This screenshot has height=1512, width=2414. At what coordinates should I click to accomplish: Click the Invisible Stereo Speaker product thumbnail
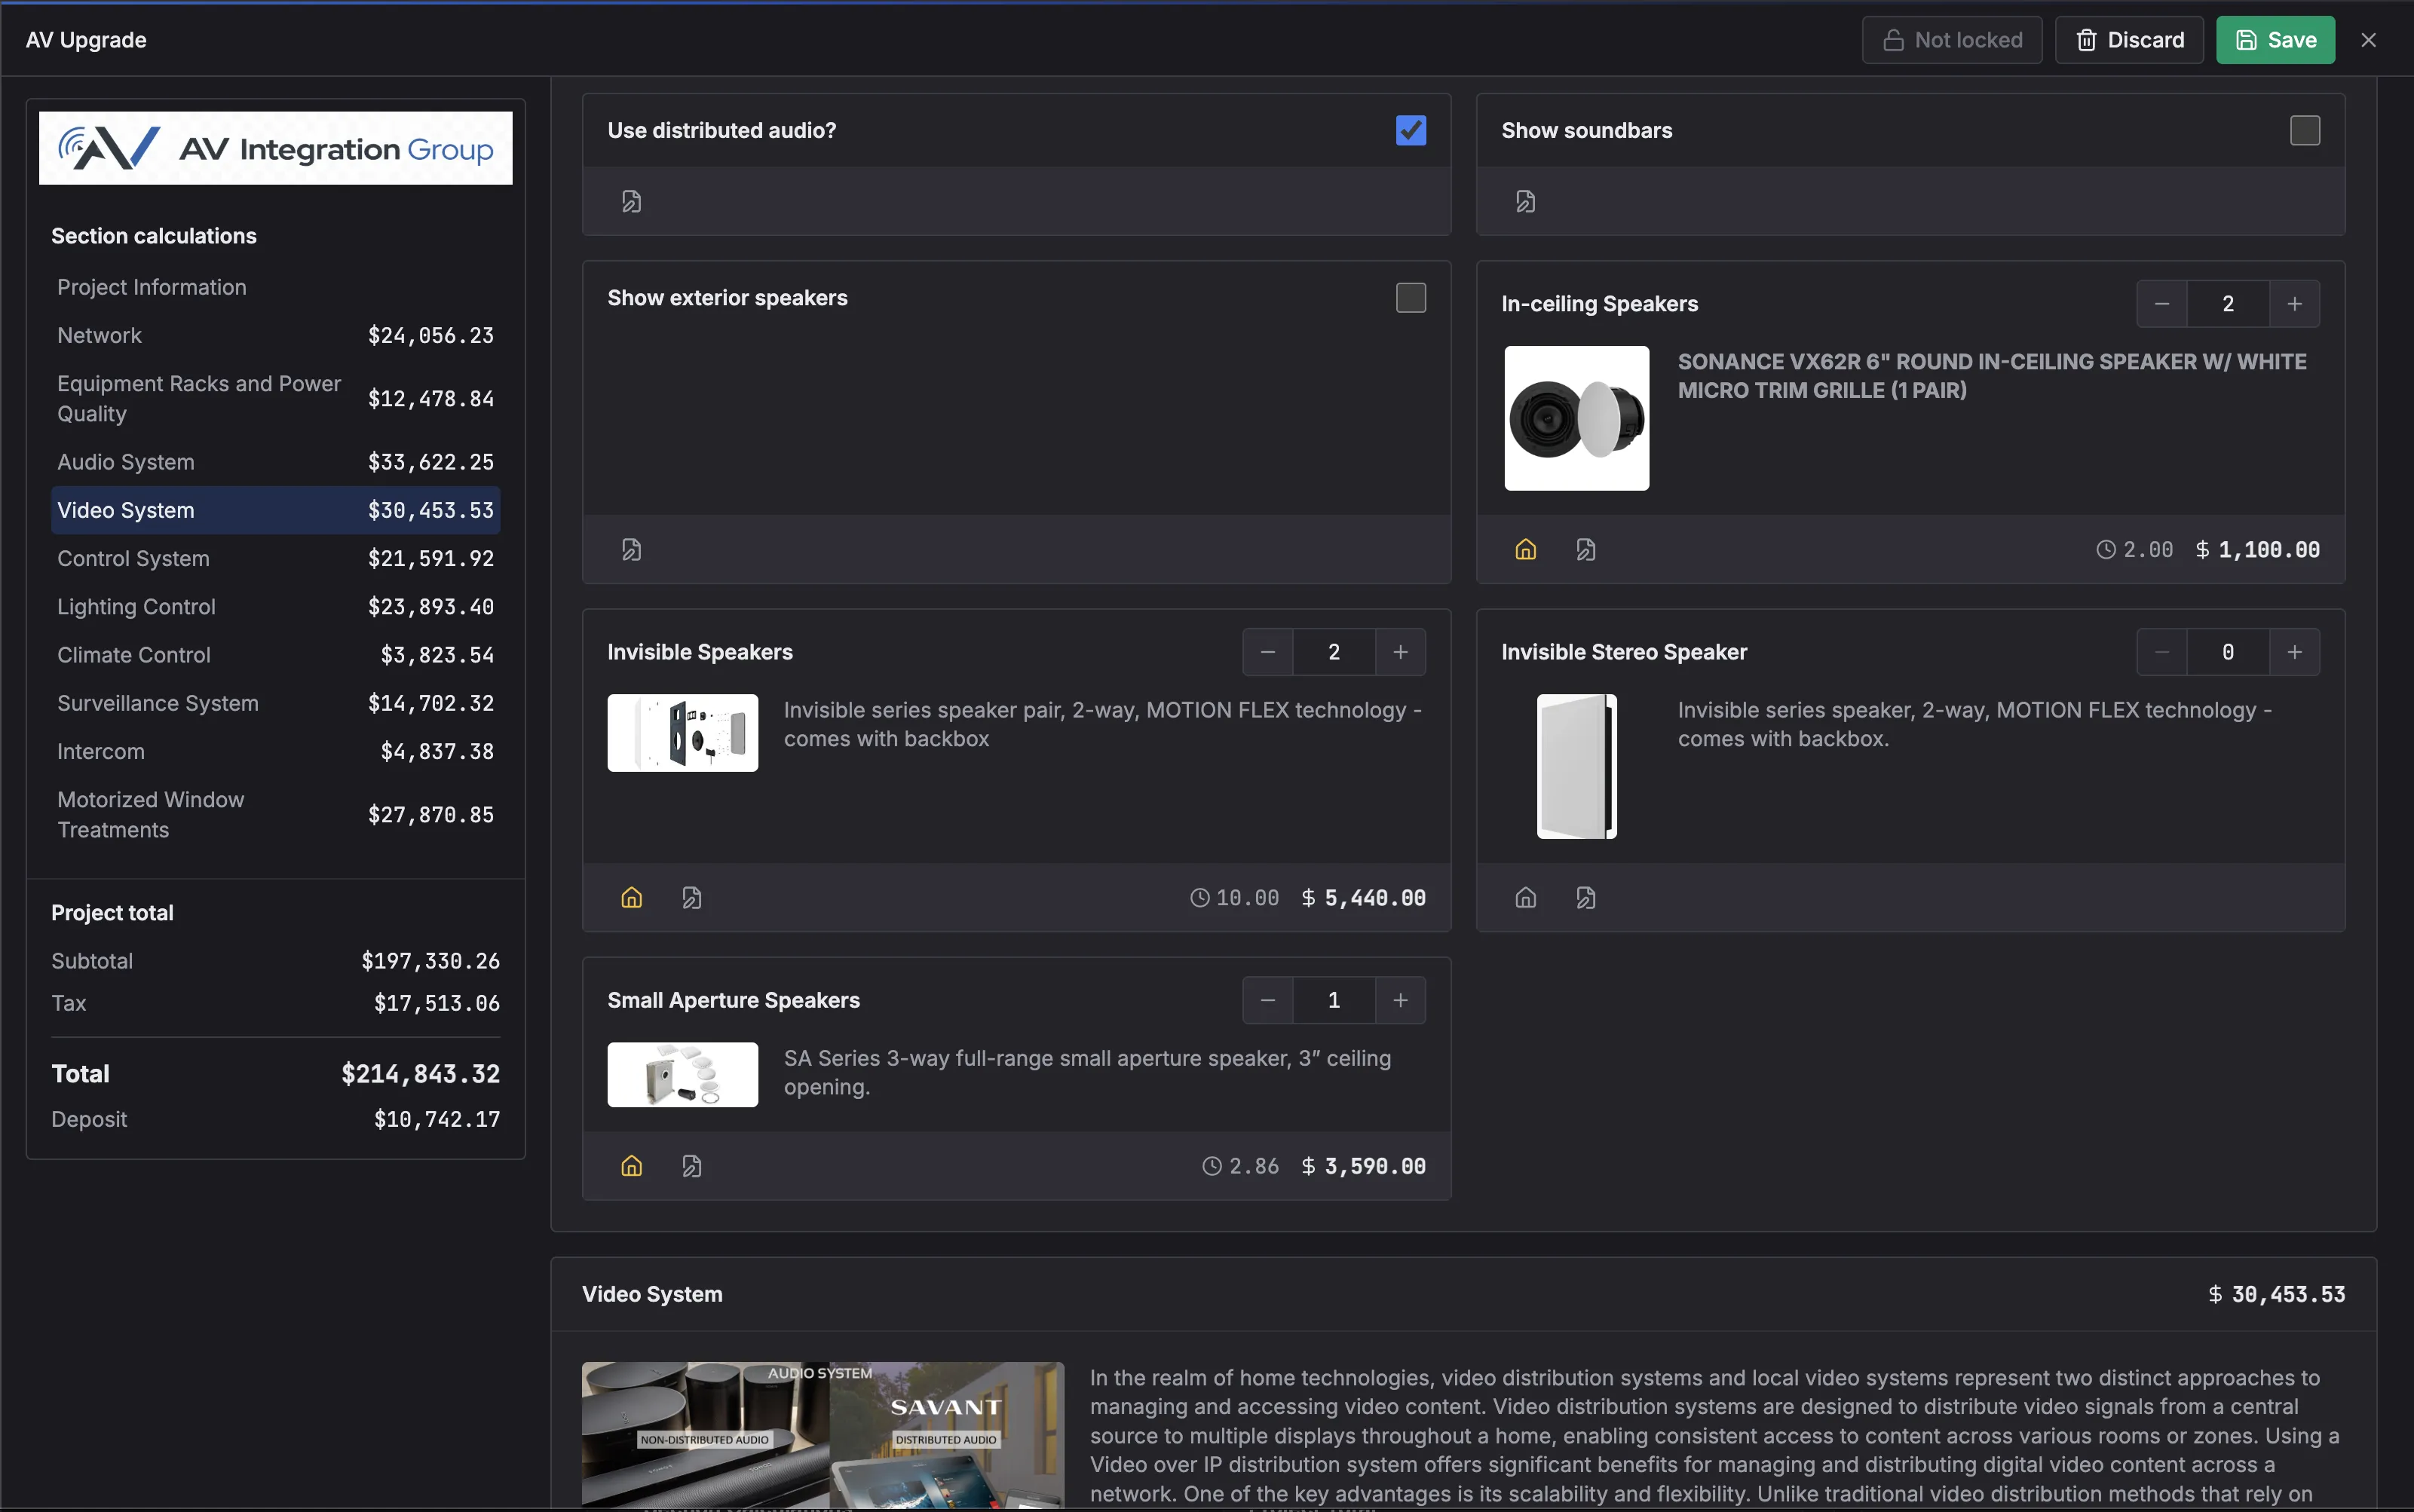click(1576, 766)
